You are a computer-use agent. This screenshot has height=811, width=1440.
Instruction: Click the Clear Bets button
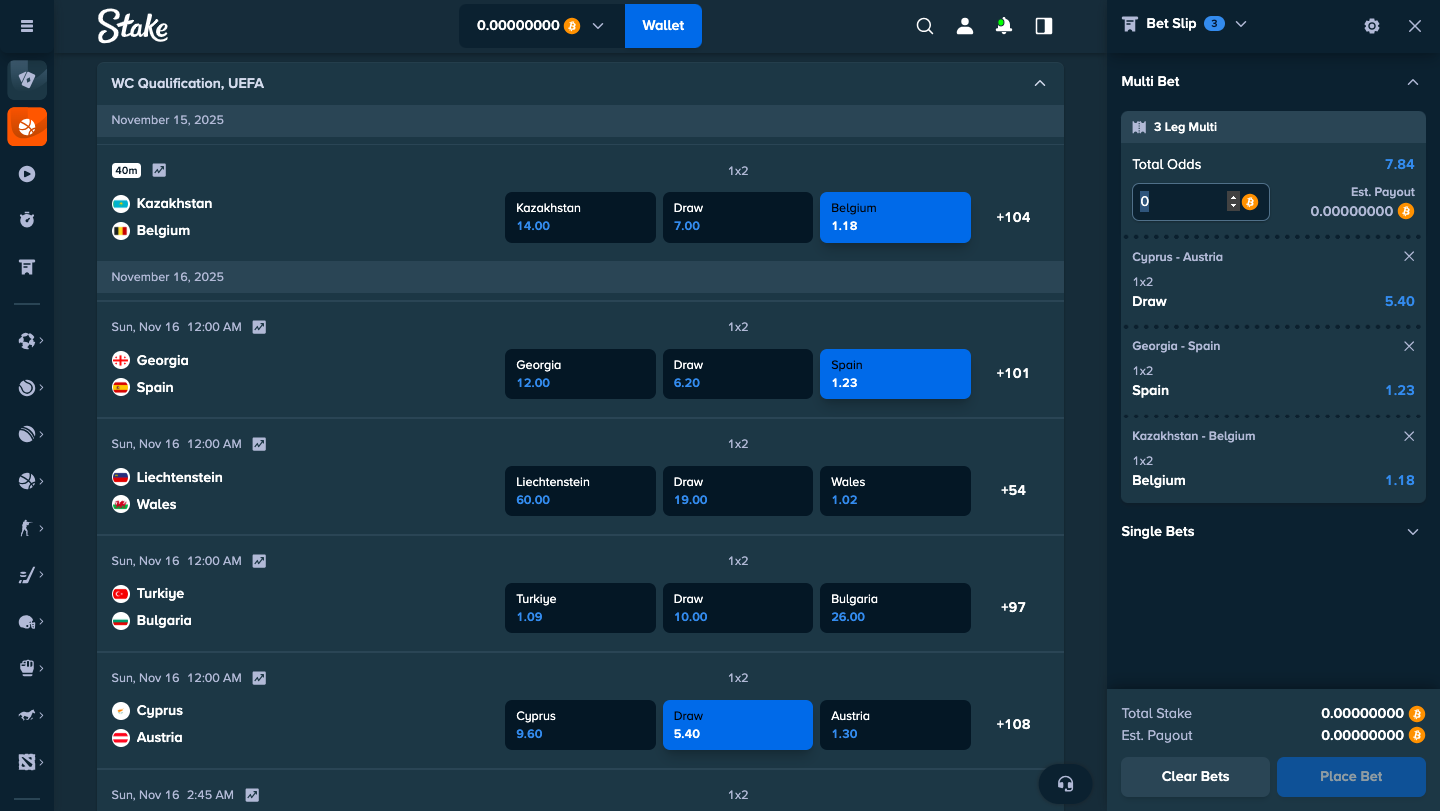(x=1195, y=776)
